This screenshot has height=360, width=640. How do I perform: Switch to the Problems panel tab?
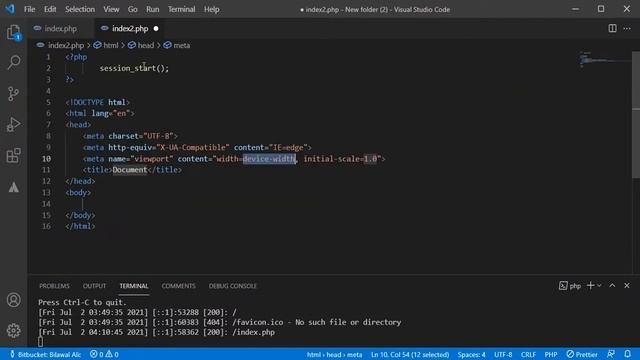(x=54, y=286)
